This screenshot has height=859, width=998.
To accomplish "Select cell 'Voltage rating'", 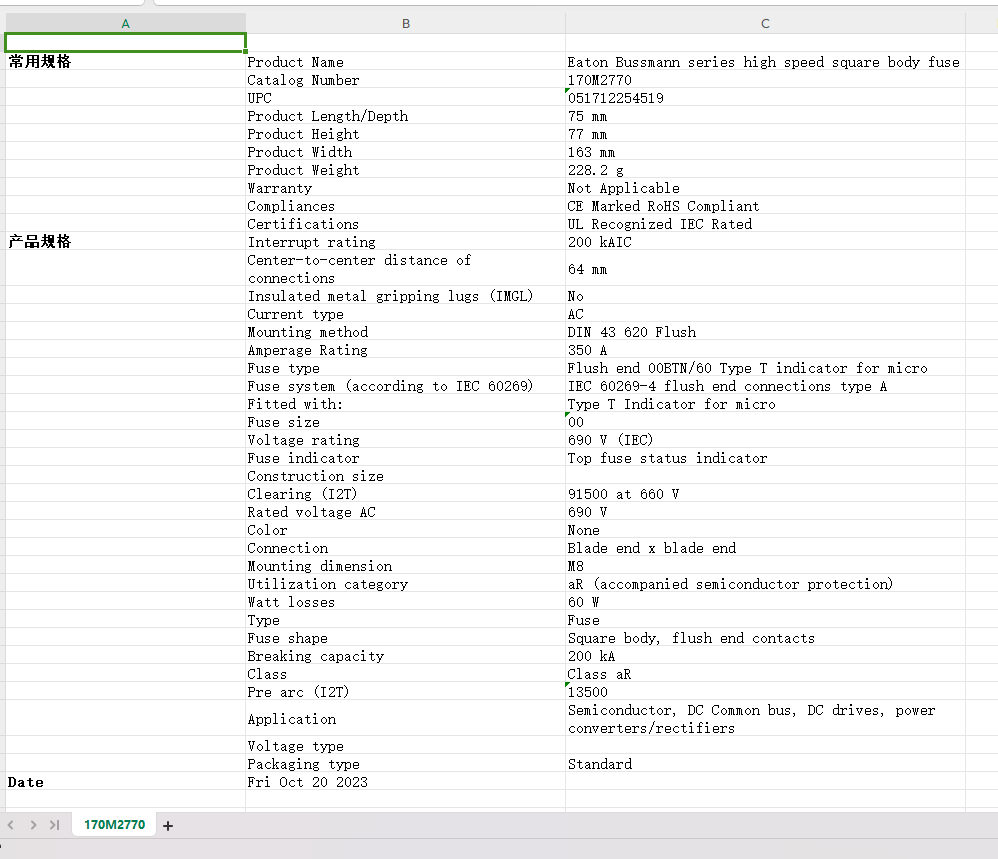I will click(x=405, y=440).
